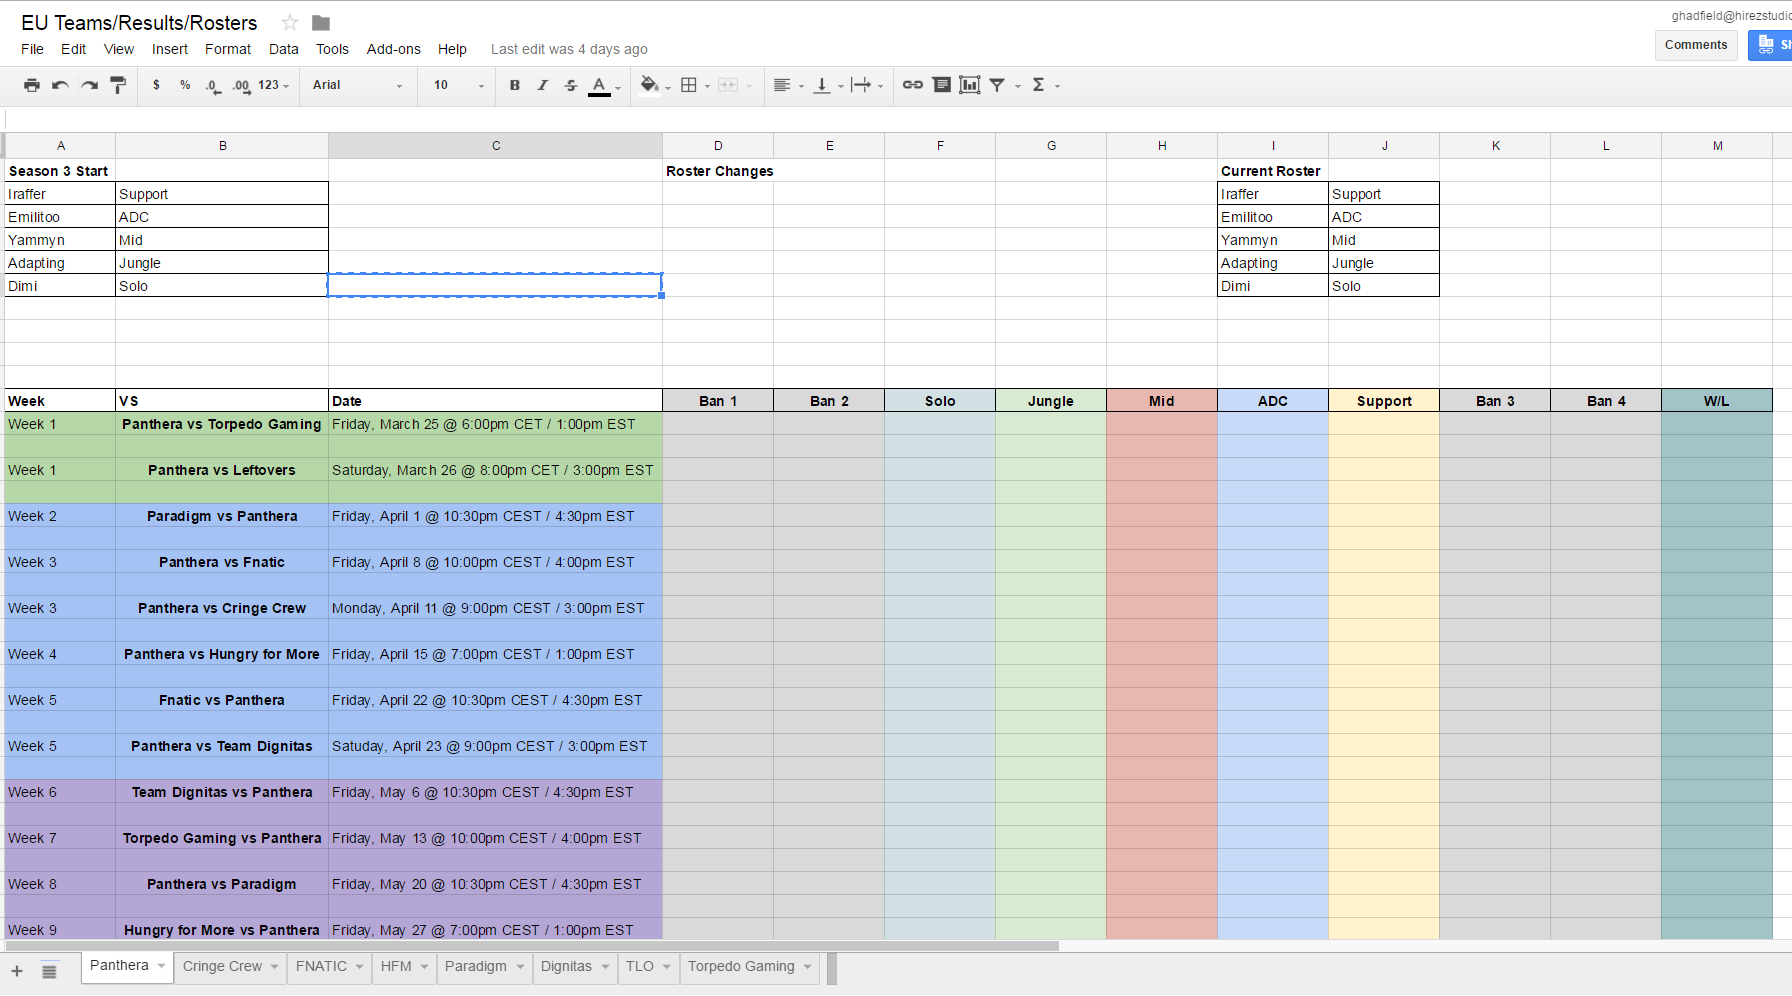The width and height of the screenshot is (1792, 996).
Task: Expand the HFM tab menu arrow
Action: click(x=424, y=967)
